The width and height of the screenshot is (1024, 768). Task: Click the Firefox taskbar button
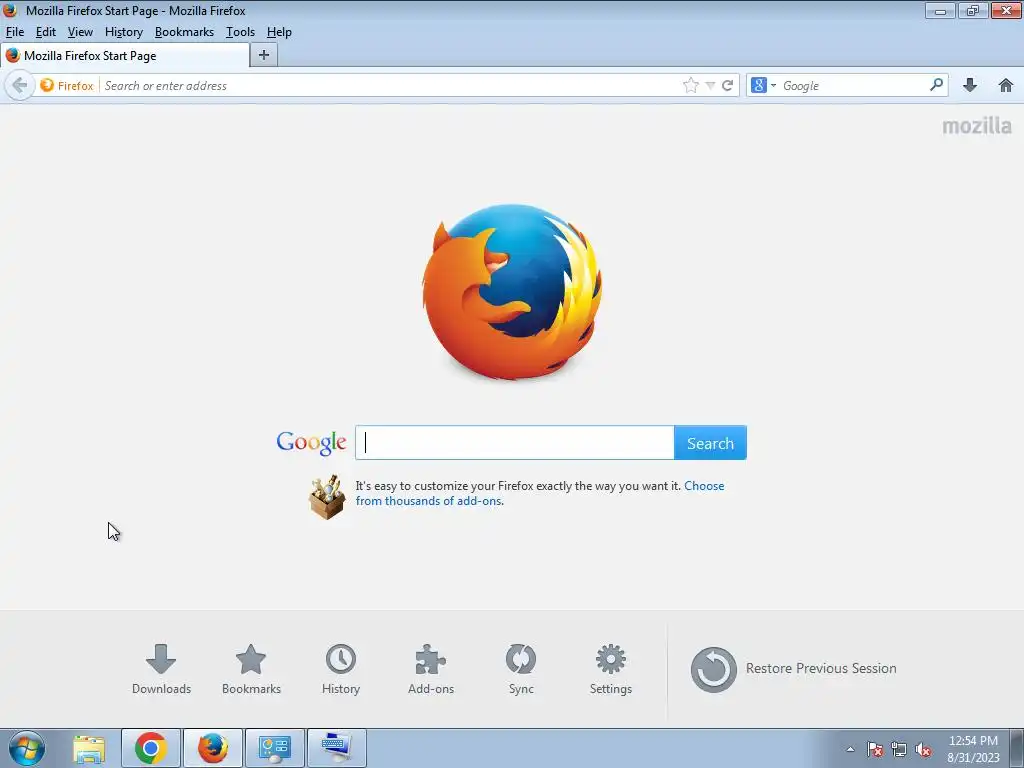213,748
